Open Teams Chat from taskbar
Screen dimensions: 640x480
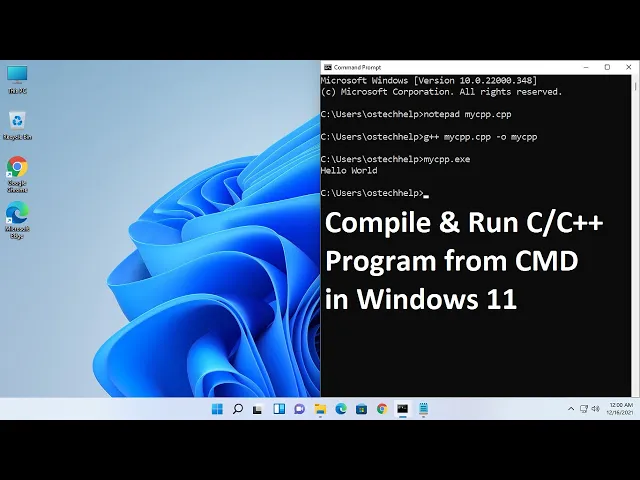pos(300,409)
